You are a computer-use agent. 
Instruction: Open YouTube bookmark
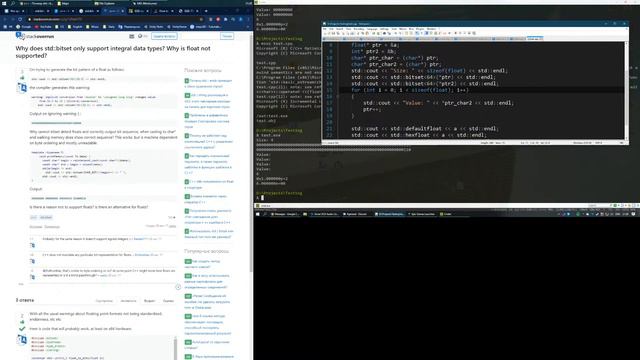(x=43, y=27)
